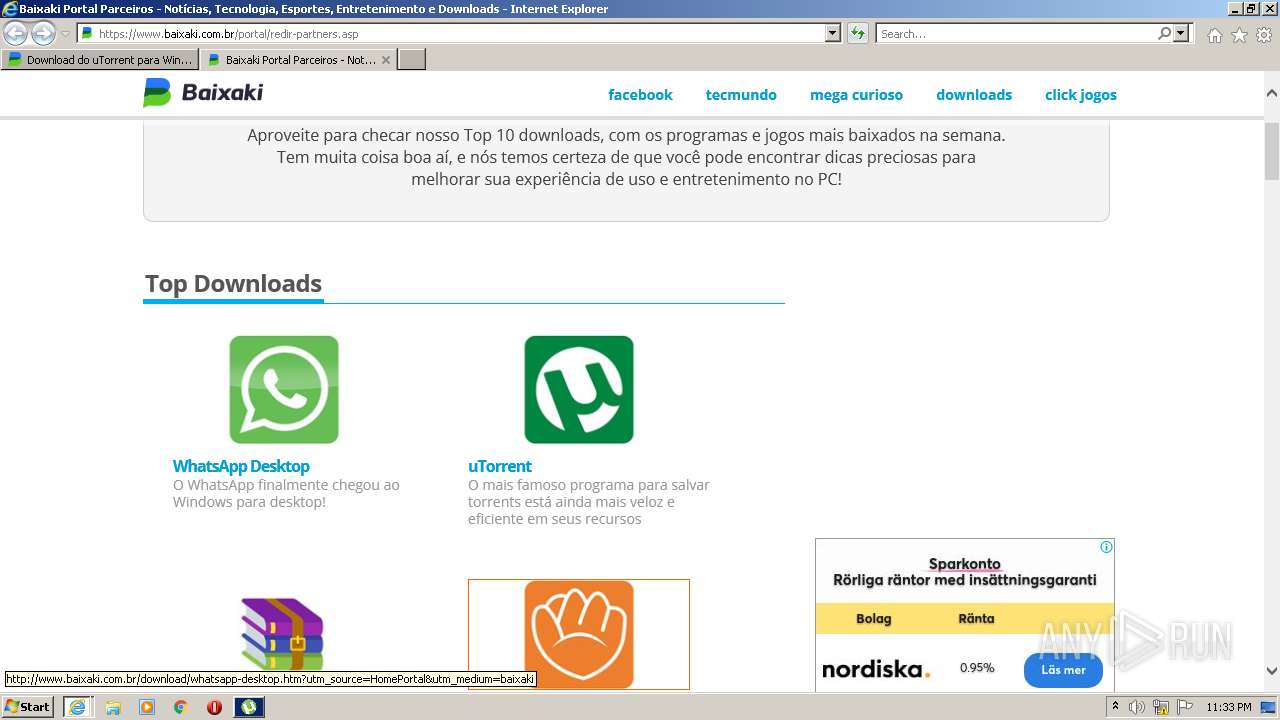
Task: Open the orange Ares glove icon
Action: pos(579,634)
